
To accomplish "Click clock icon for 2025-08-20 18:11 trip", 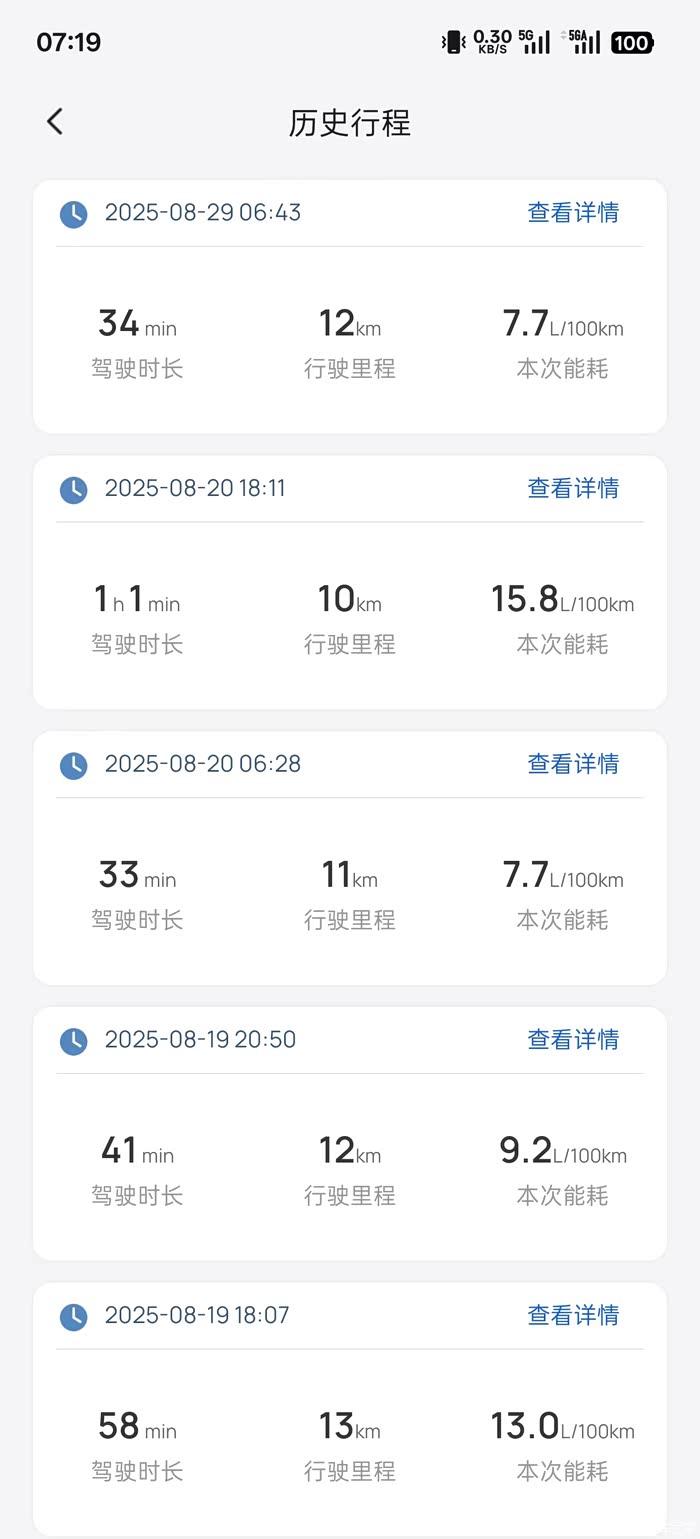I will (74, 489).
